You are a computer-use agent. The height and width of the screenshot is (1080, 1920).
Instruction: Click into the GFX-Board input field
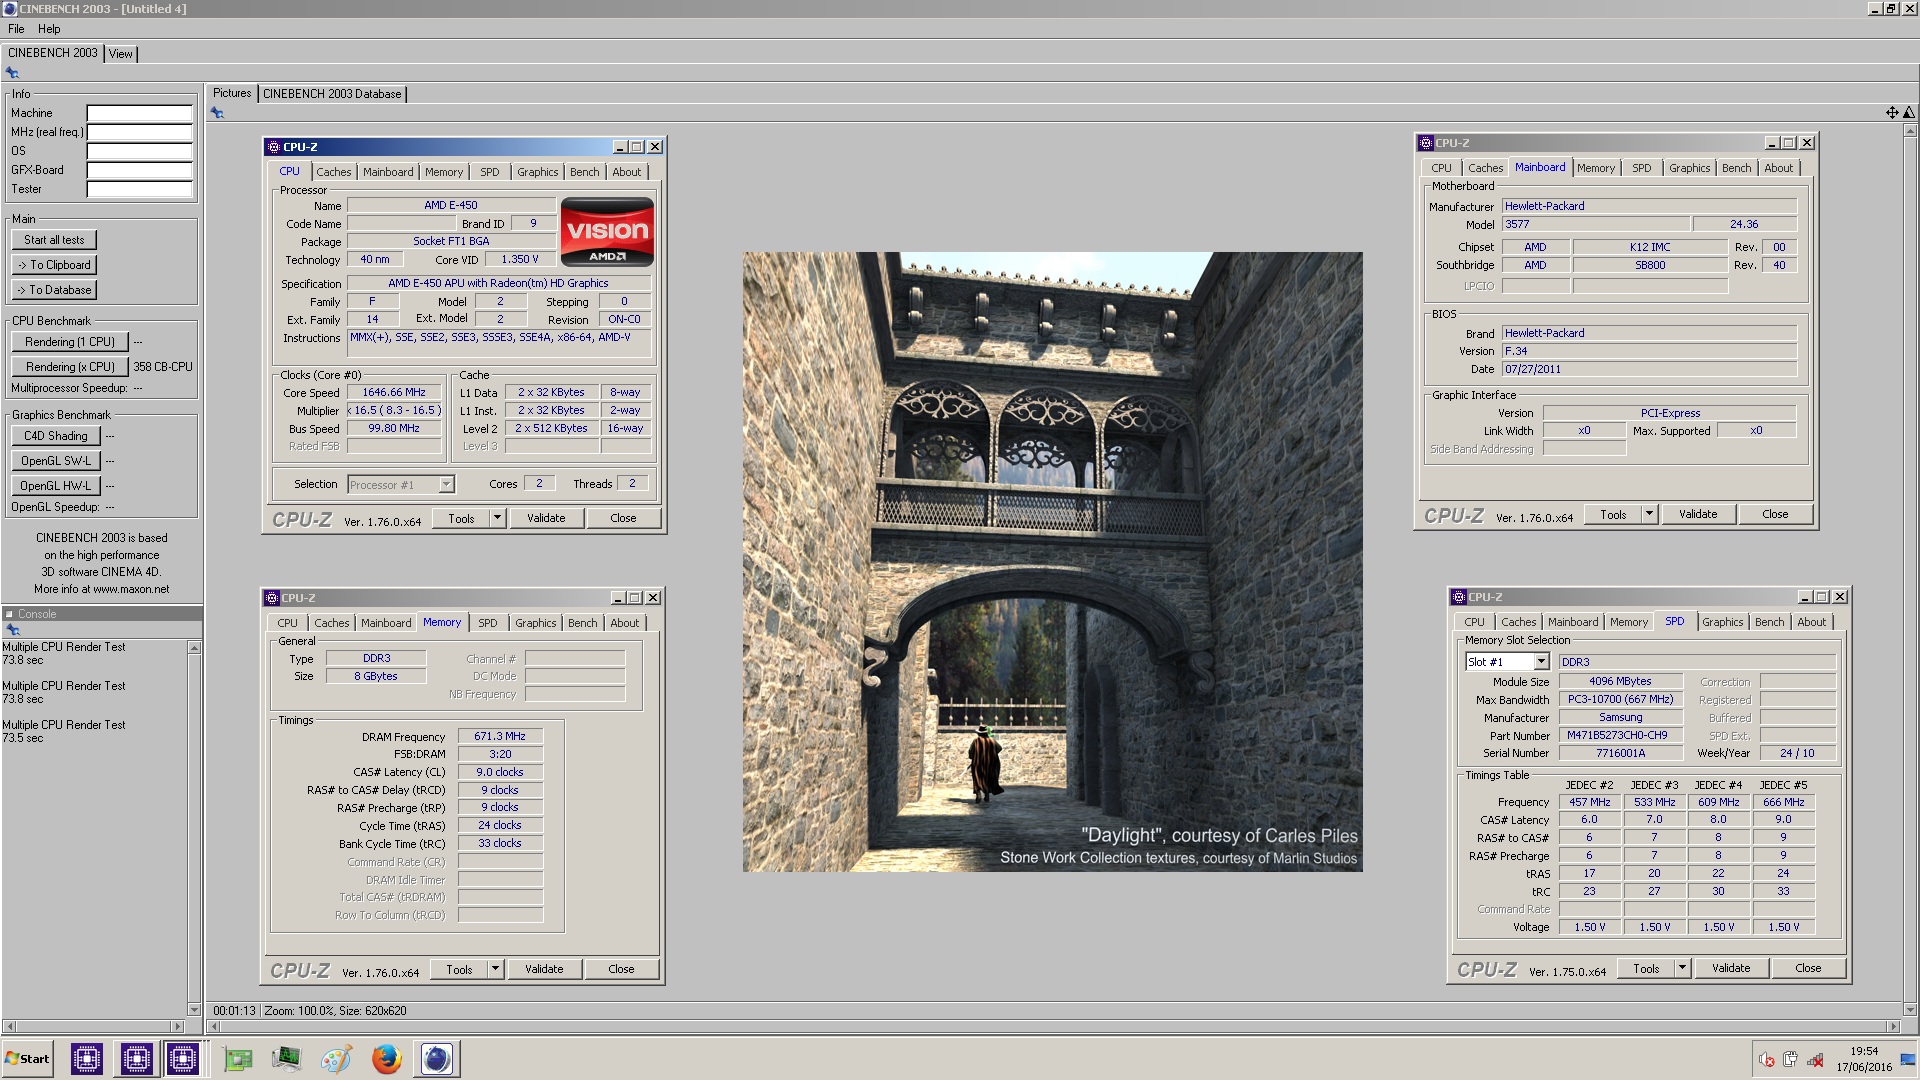[x=139, y=170]
